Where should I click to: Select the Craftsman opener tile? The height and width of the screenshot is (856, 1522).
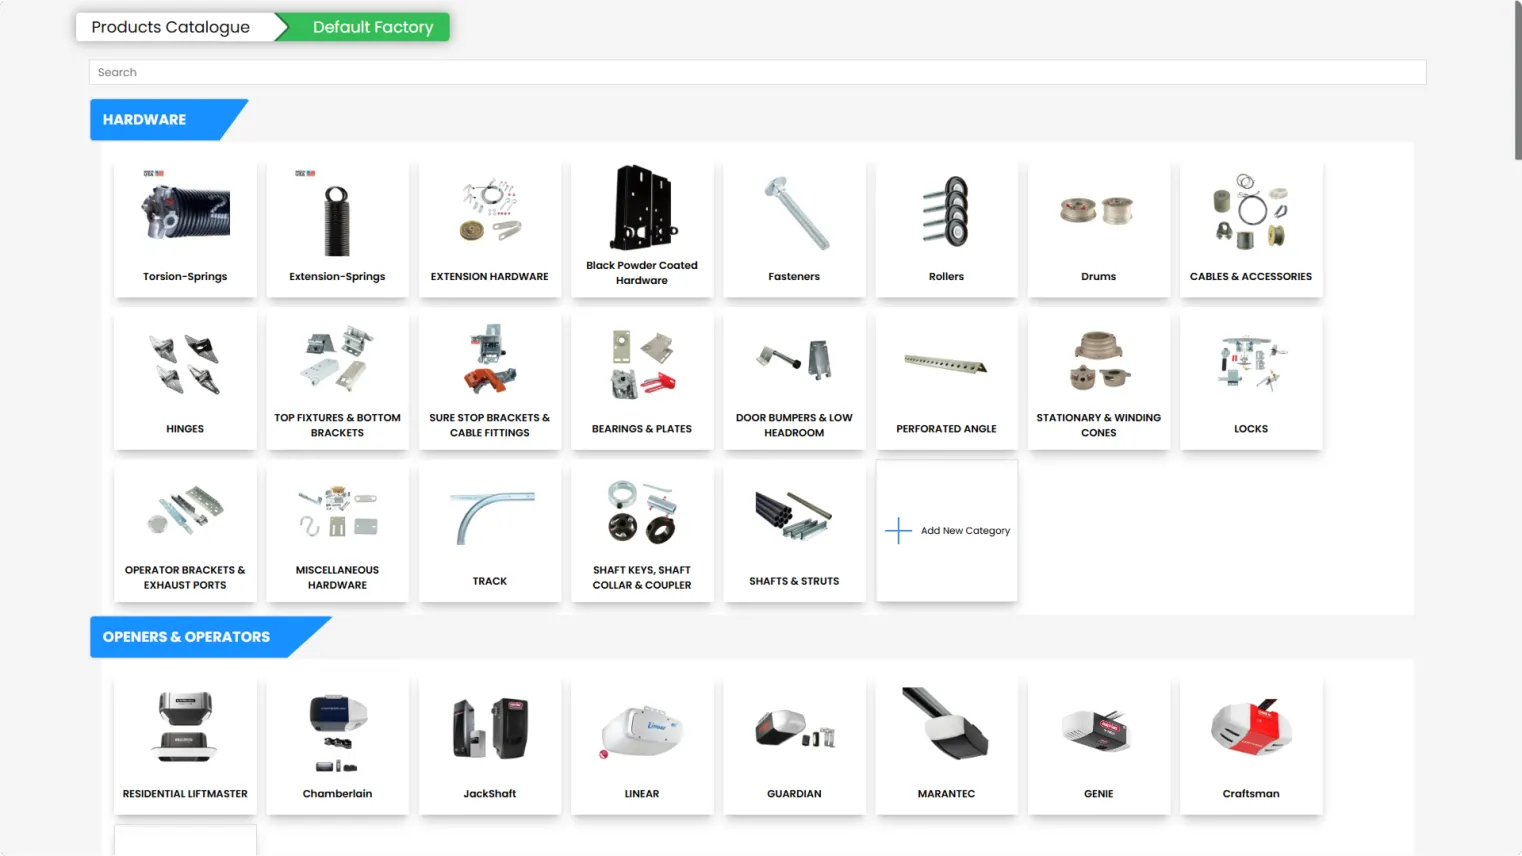tap(1250, 745)
